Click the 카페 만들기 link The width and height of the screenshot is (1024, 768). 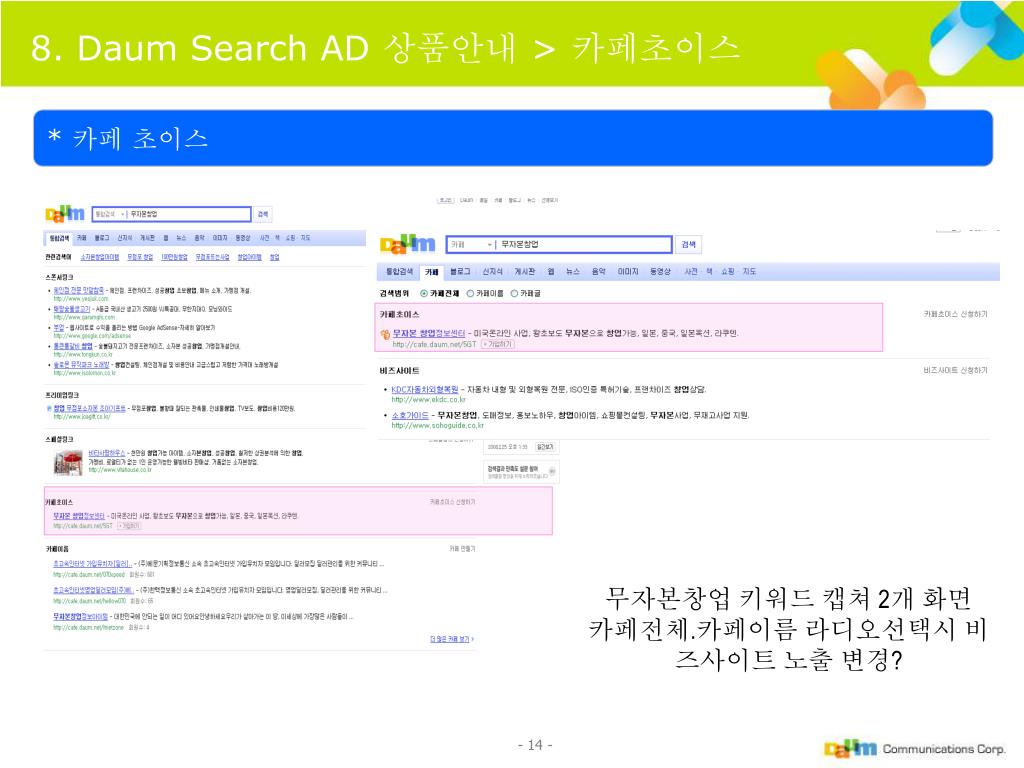pyautogui.click(x=462, y=549)
